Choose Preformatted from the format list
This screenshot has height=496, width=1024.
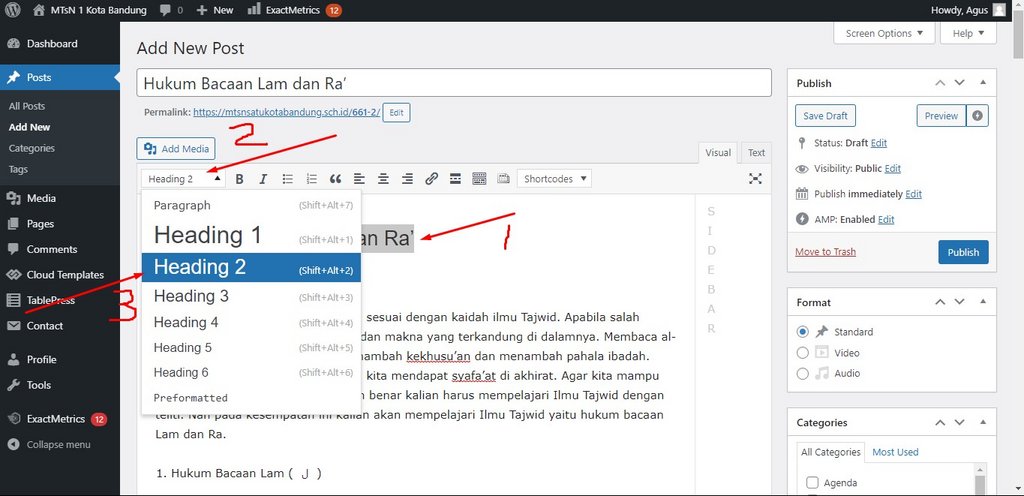click(x=251, y=397)
